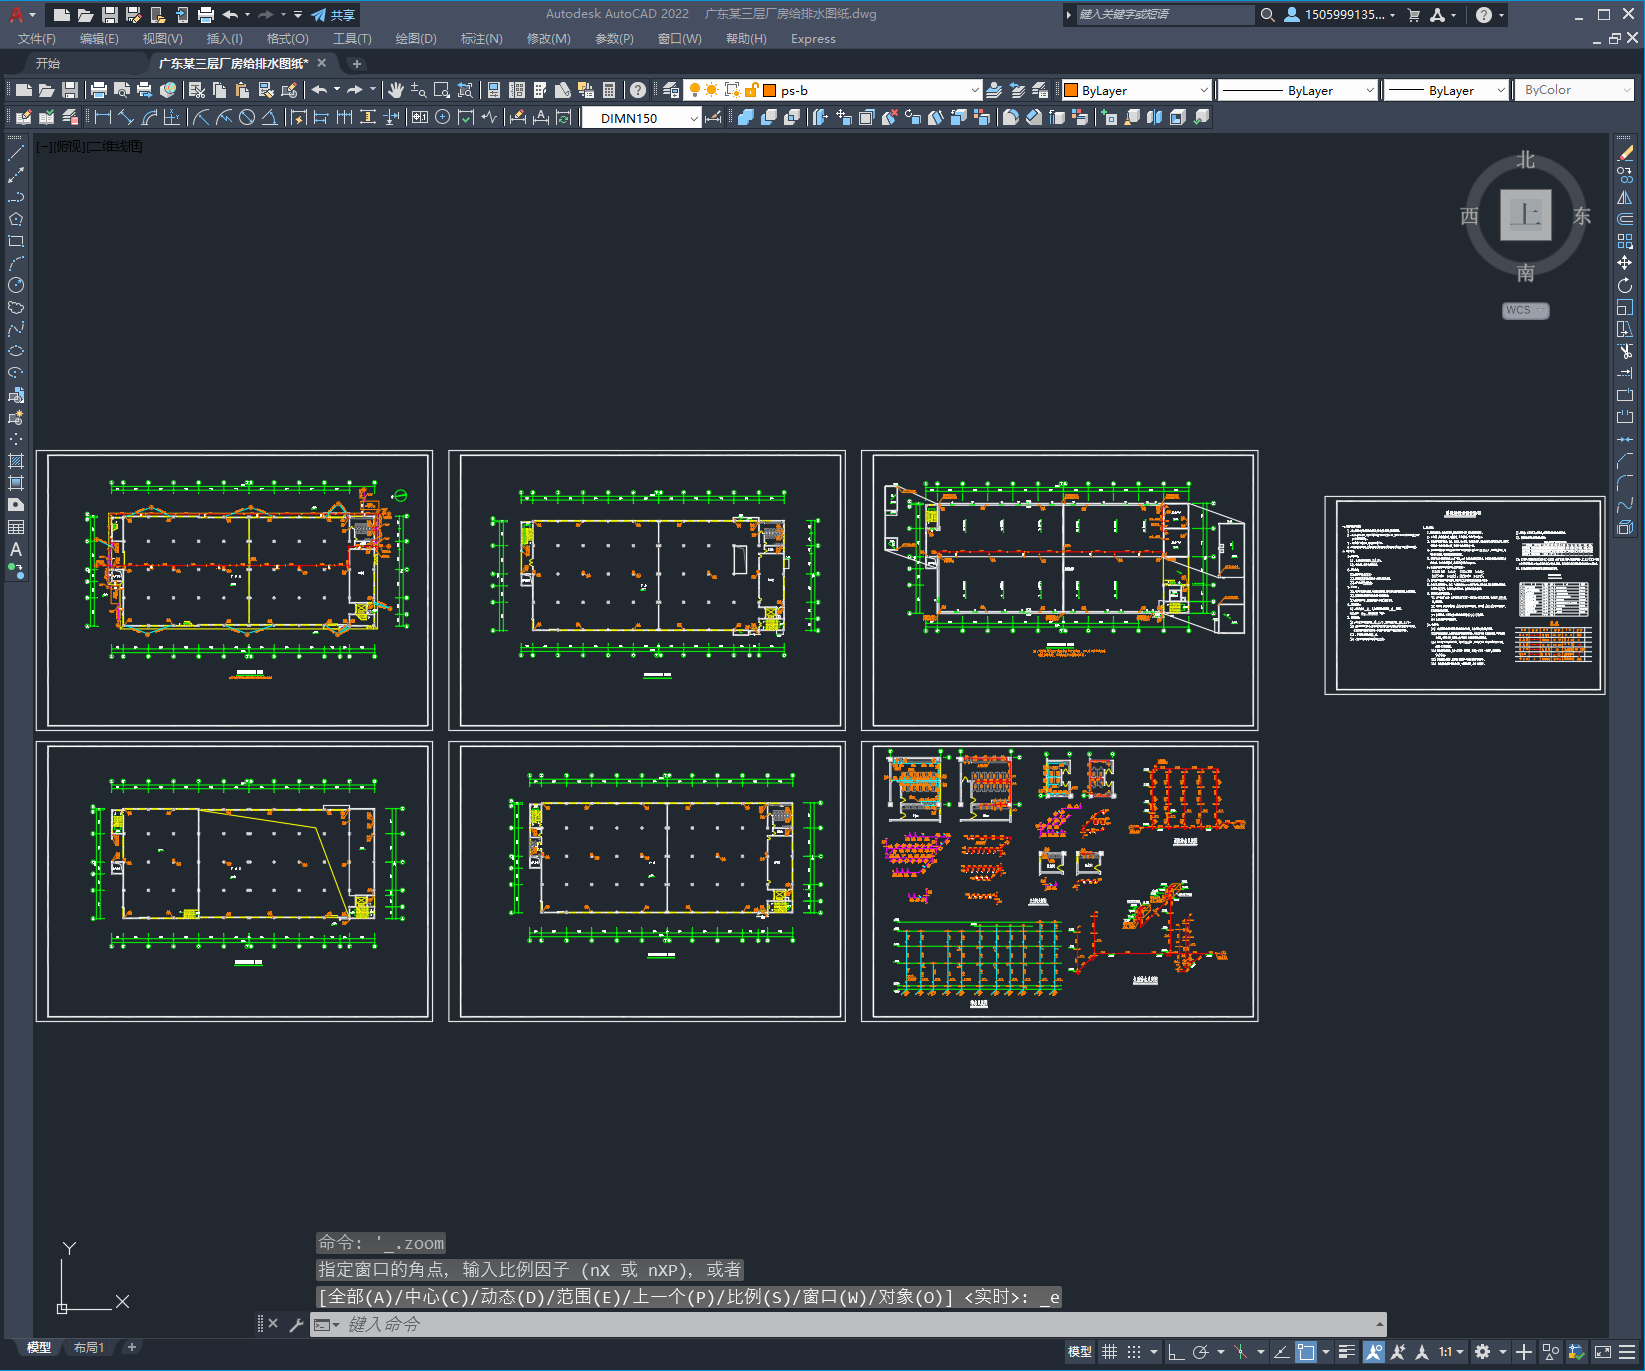Toggle Ortho mode in status bar
The height and width of the screenshot is (1371, 1645).
(1176, 1352)
